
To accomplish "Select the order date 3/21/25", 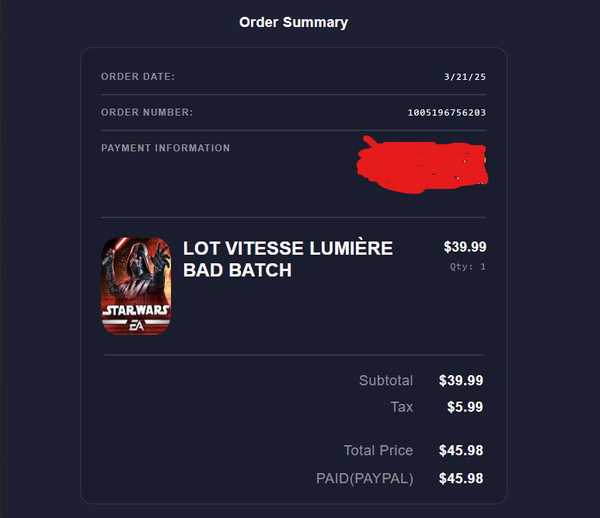I will (465, 77).
